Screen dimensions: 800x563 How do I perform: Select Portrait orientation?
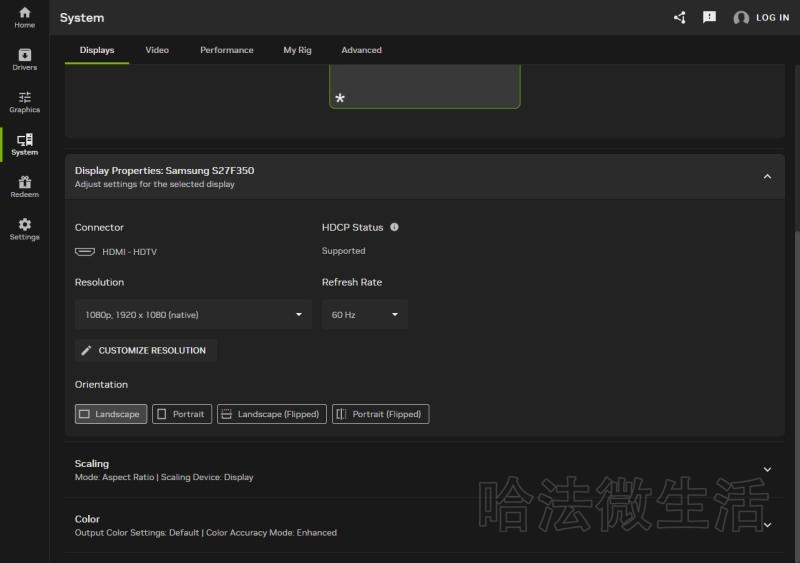click(x=182, y=414)
